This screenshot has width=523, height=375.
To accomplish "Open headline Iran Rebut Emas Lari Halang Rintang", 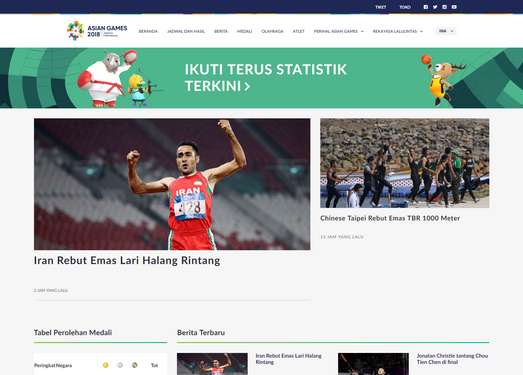I will [x=127, y=261].
